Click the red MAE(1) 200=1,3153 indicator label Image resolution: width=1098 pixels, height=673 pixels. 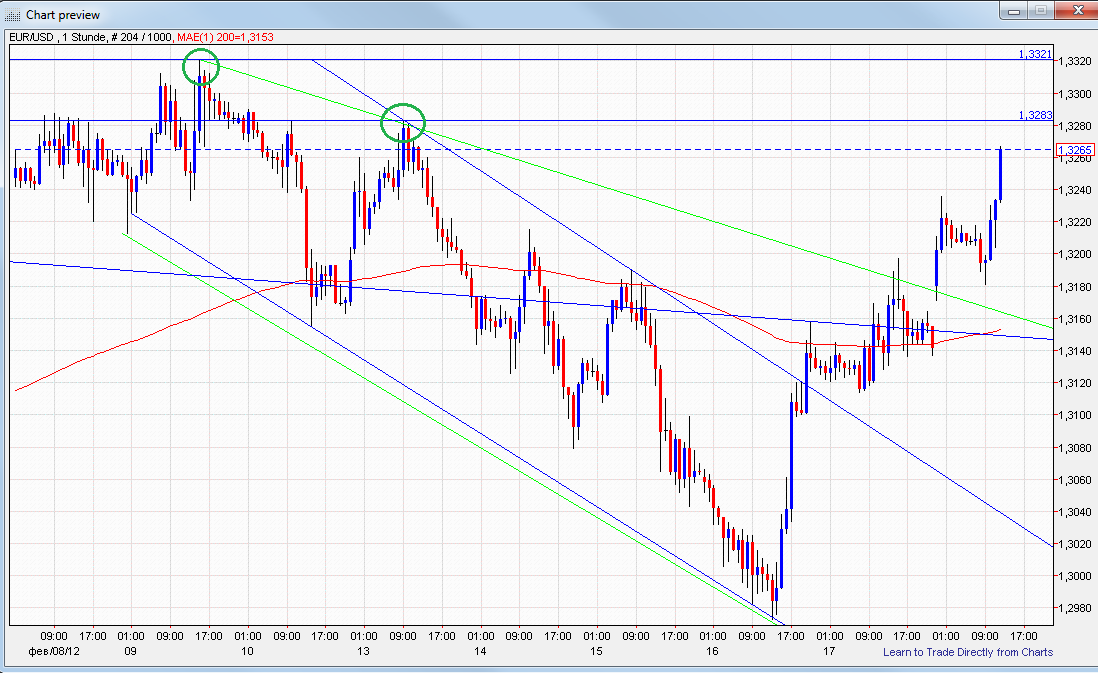tap(226, 37)
